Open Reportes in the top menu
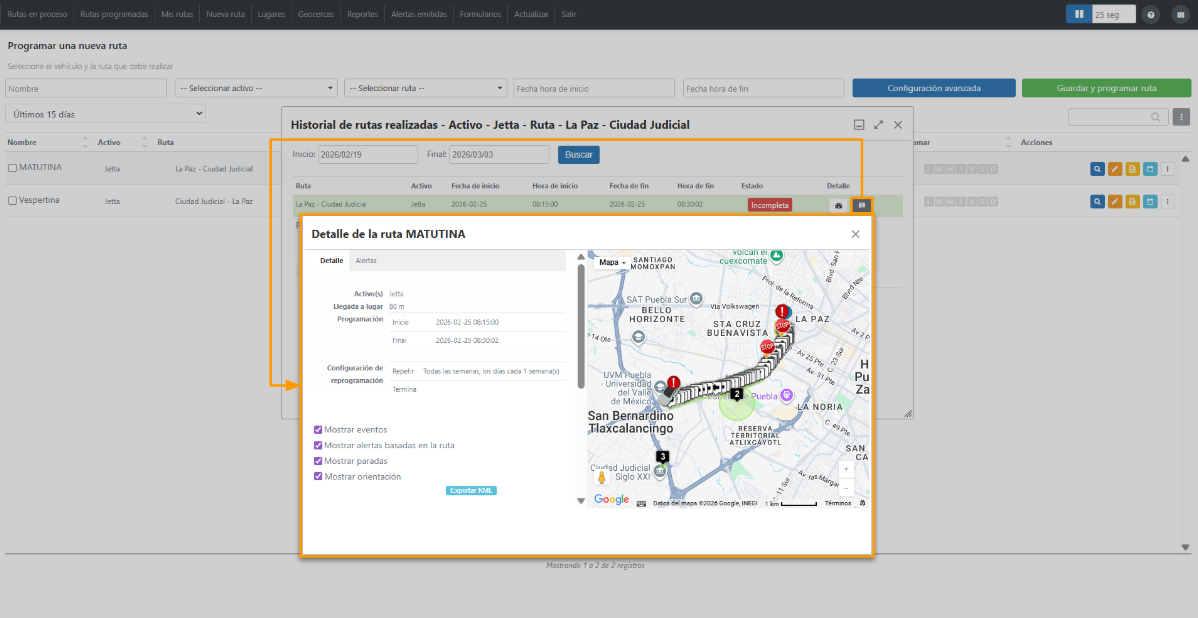1198x618 pixels. (x=362, y=15)
